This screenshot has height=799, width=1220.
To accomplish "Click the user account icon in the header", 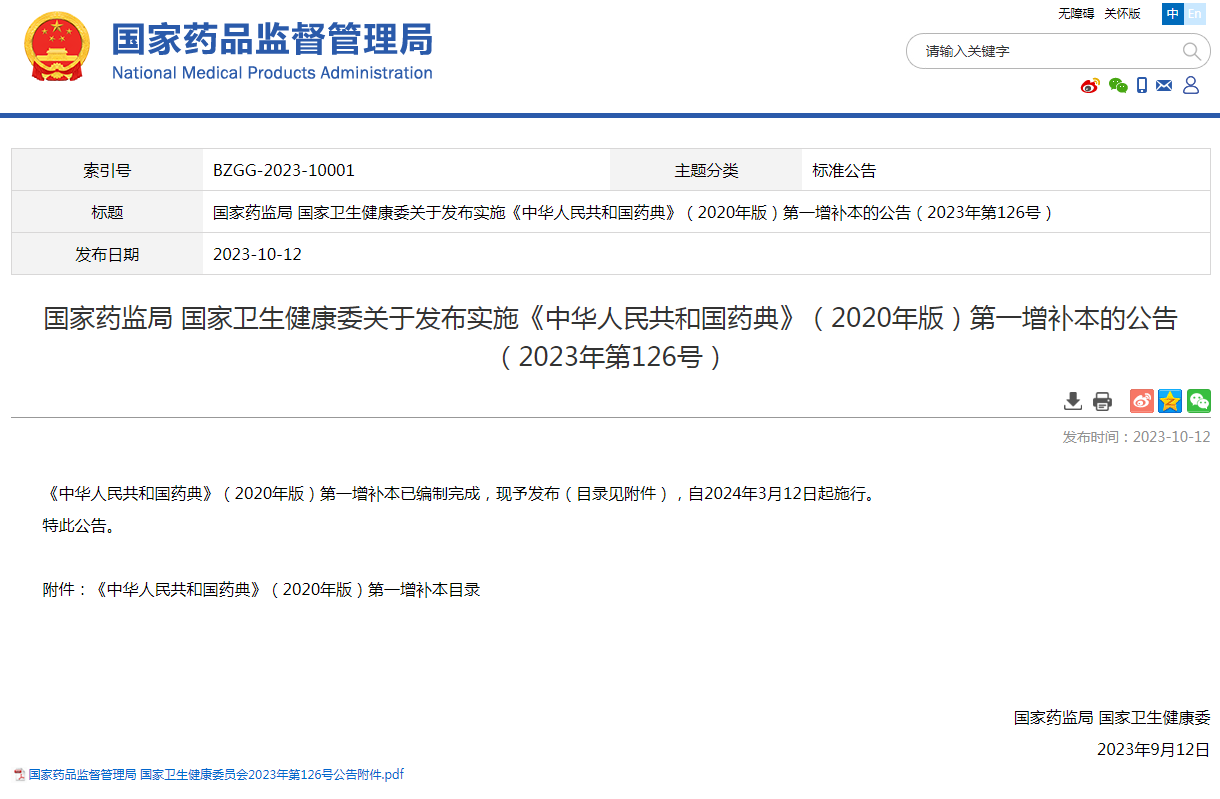I will pos(1191,86).
